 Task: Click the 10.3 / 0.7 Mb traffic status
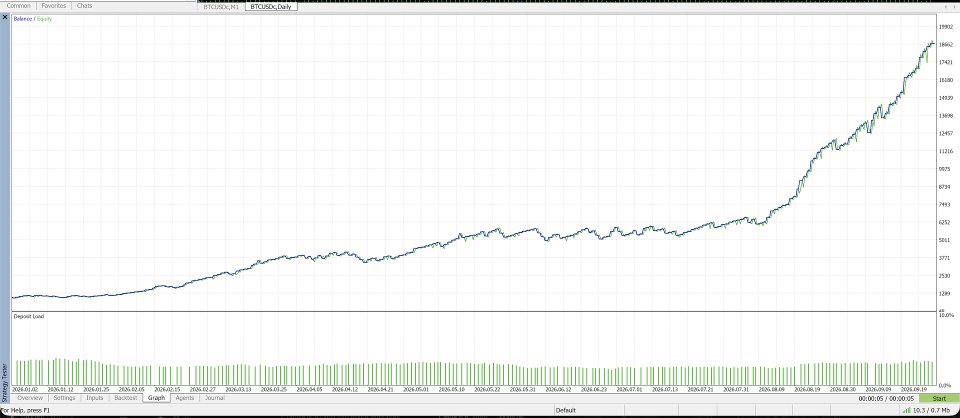(x=934, y=410)
